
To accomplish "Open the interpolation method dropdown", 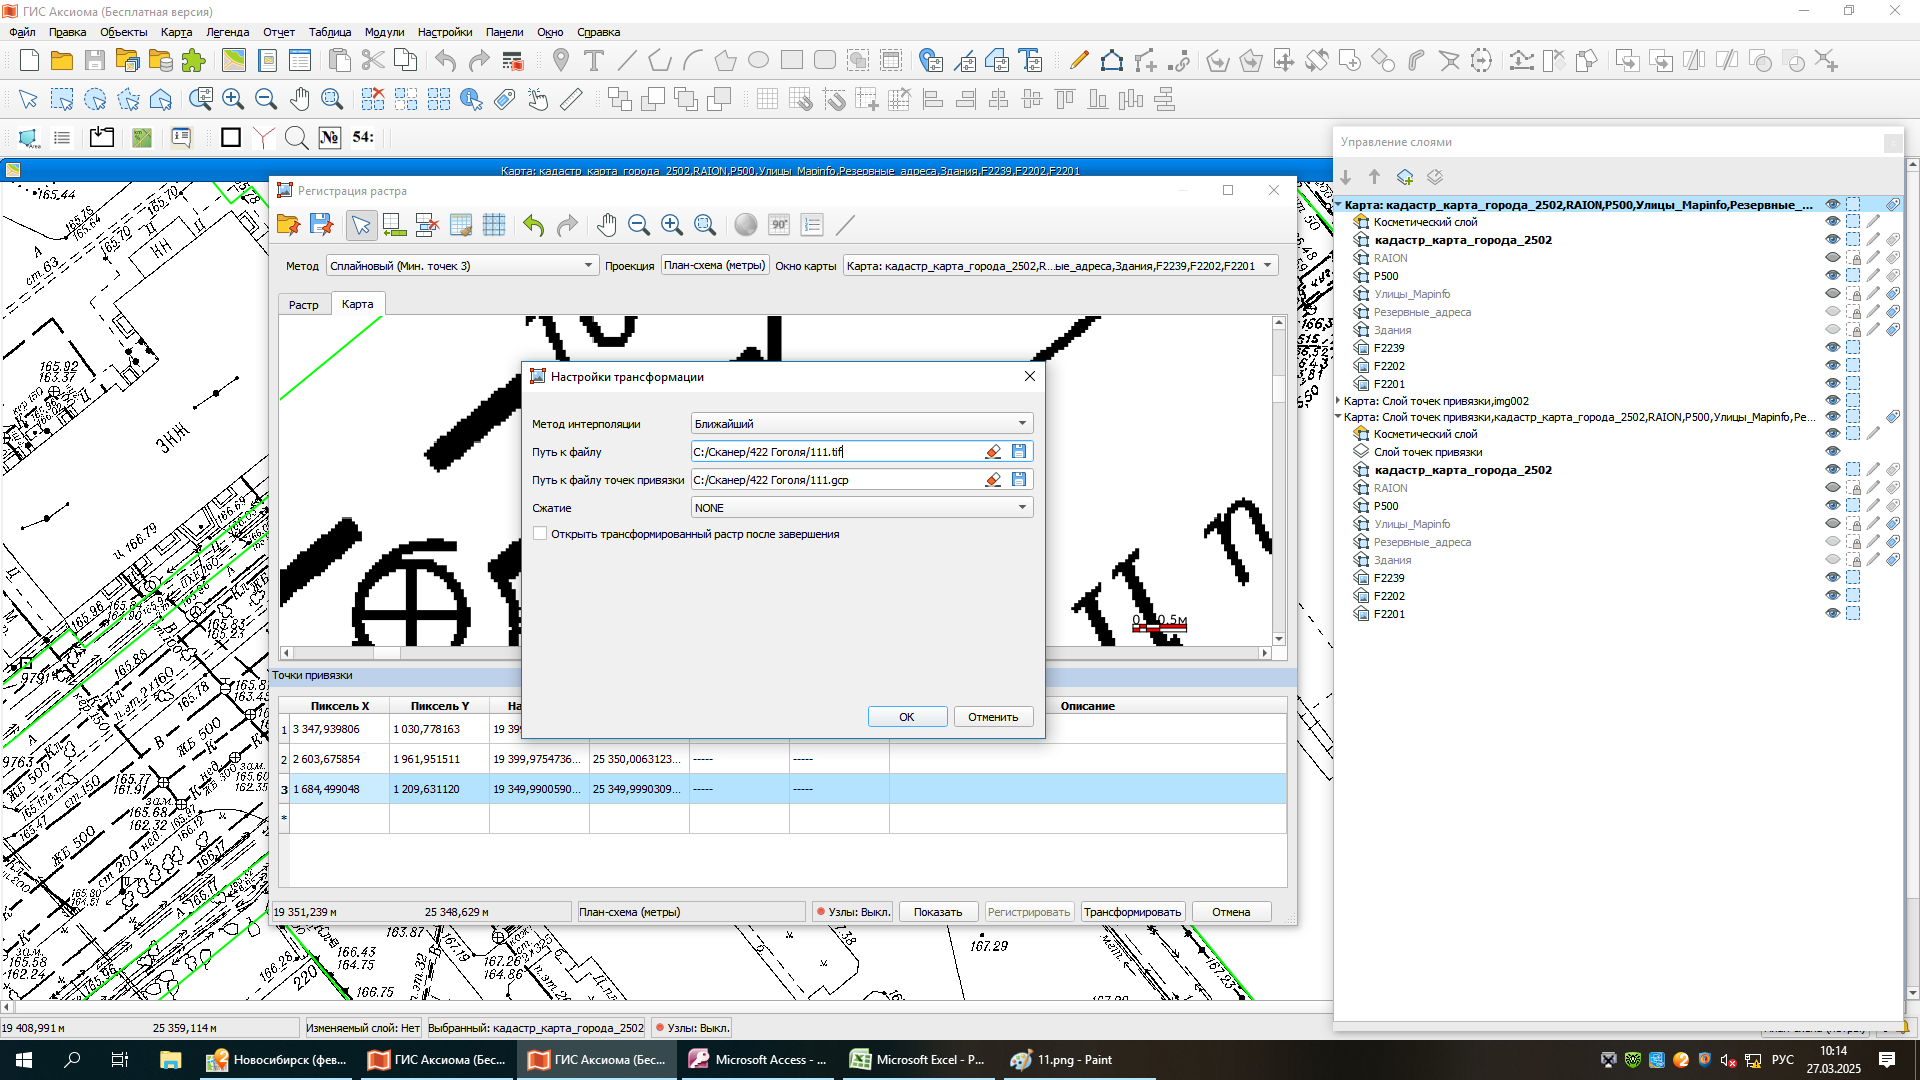I will [861, 424].
